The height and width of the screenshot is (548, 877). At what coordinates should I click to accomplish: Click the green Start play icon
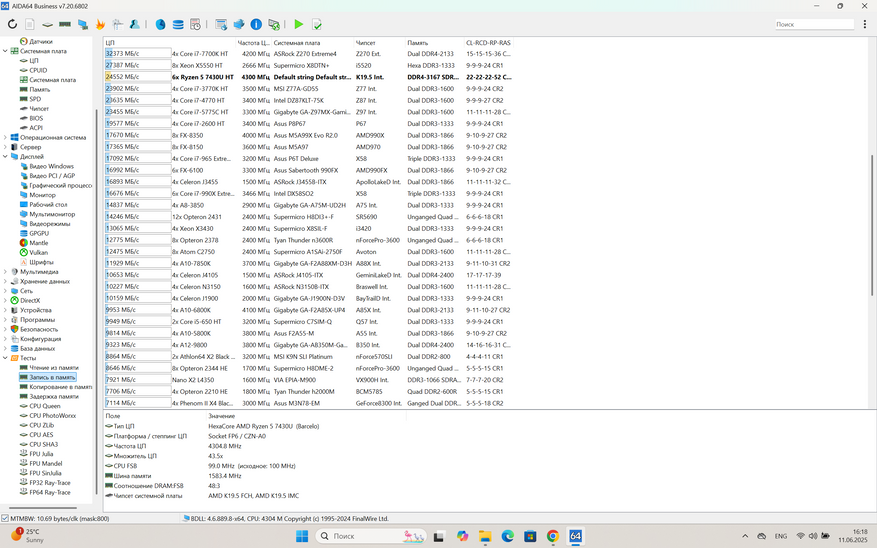click(x=299, y=24)
